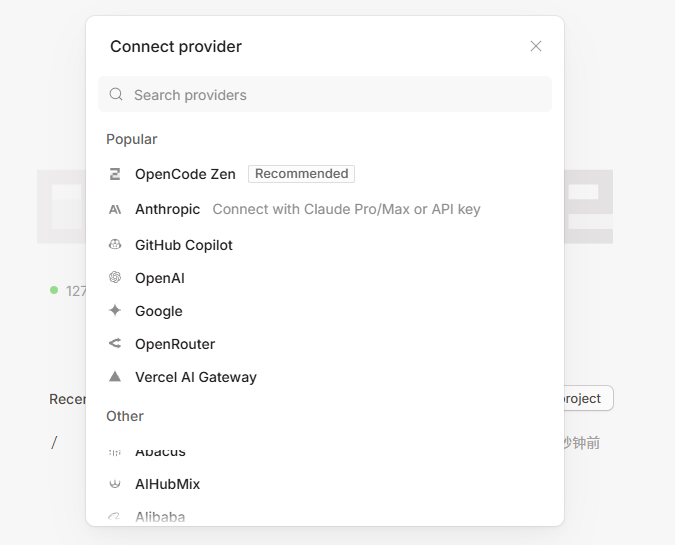Click the Anthropic logo icon

click(x=115, y=209)
